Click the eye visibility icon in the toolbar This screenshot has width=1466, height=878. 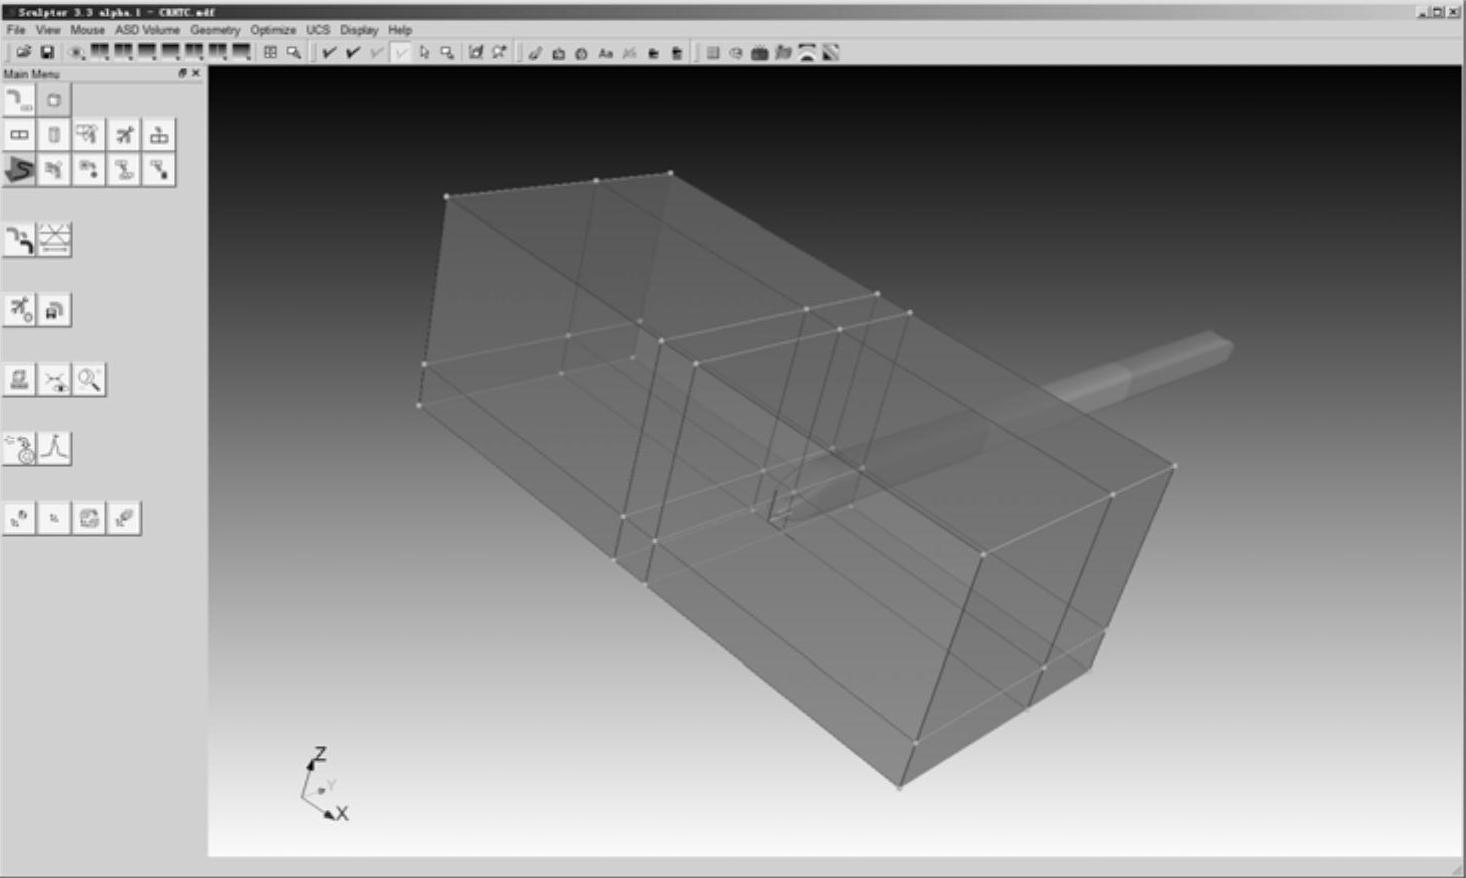click(76, 52)
